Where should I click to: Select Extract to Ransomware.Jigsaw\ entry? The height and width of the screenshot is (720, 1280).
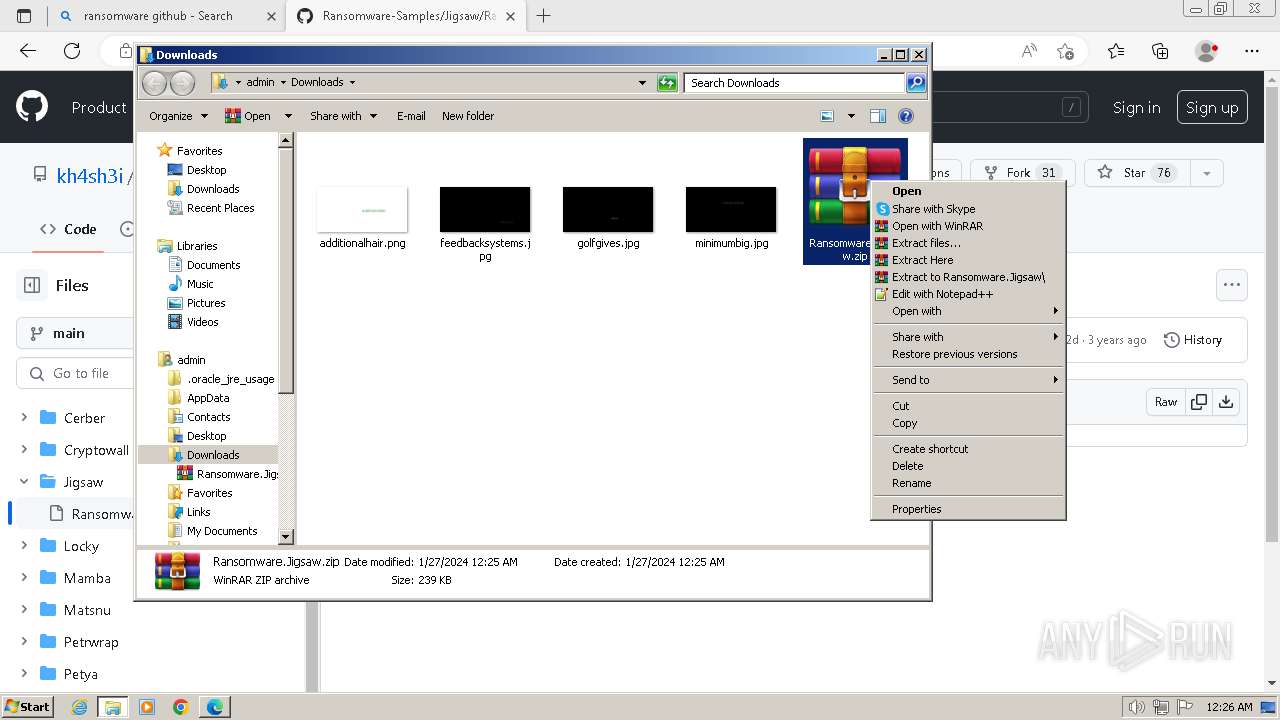pos(968,277)
